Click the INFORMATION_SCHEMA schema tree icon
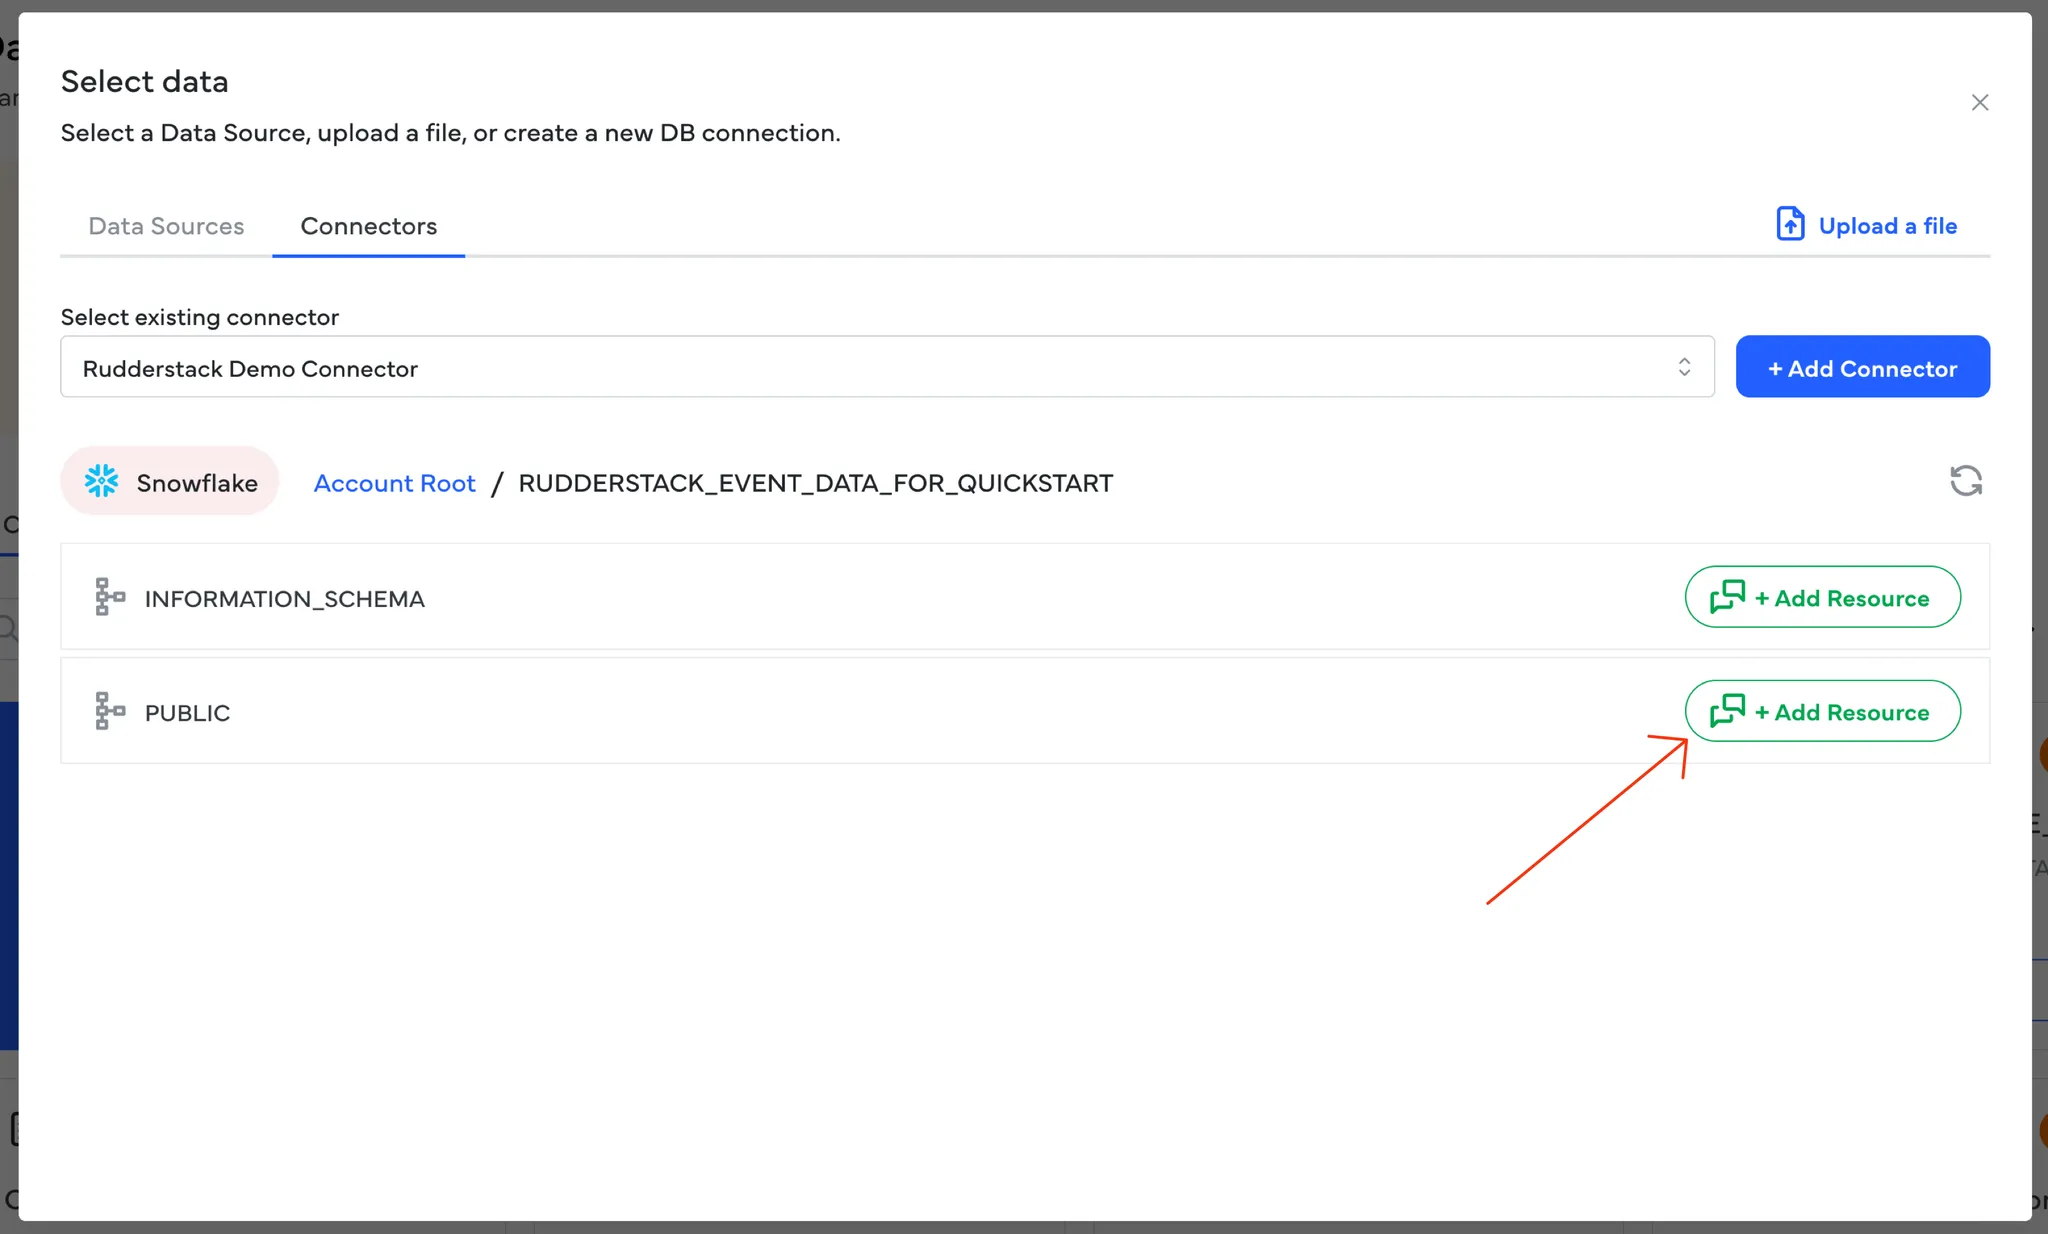The image size is (2048, 1234). point(109,597)
